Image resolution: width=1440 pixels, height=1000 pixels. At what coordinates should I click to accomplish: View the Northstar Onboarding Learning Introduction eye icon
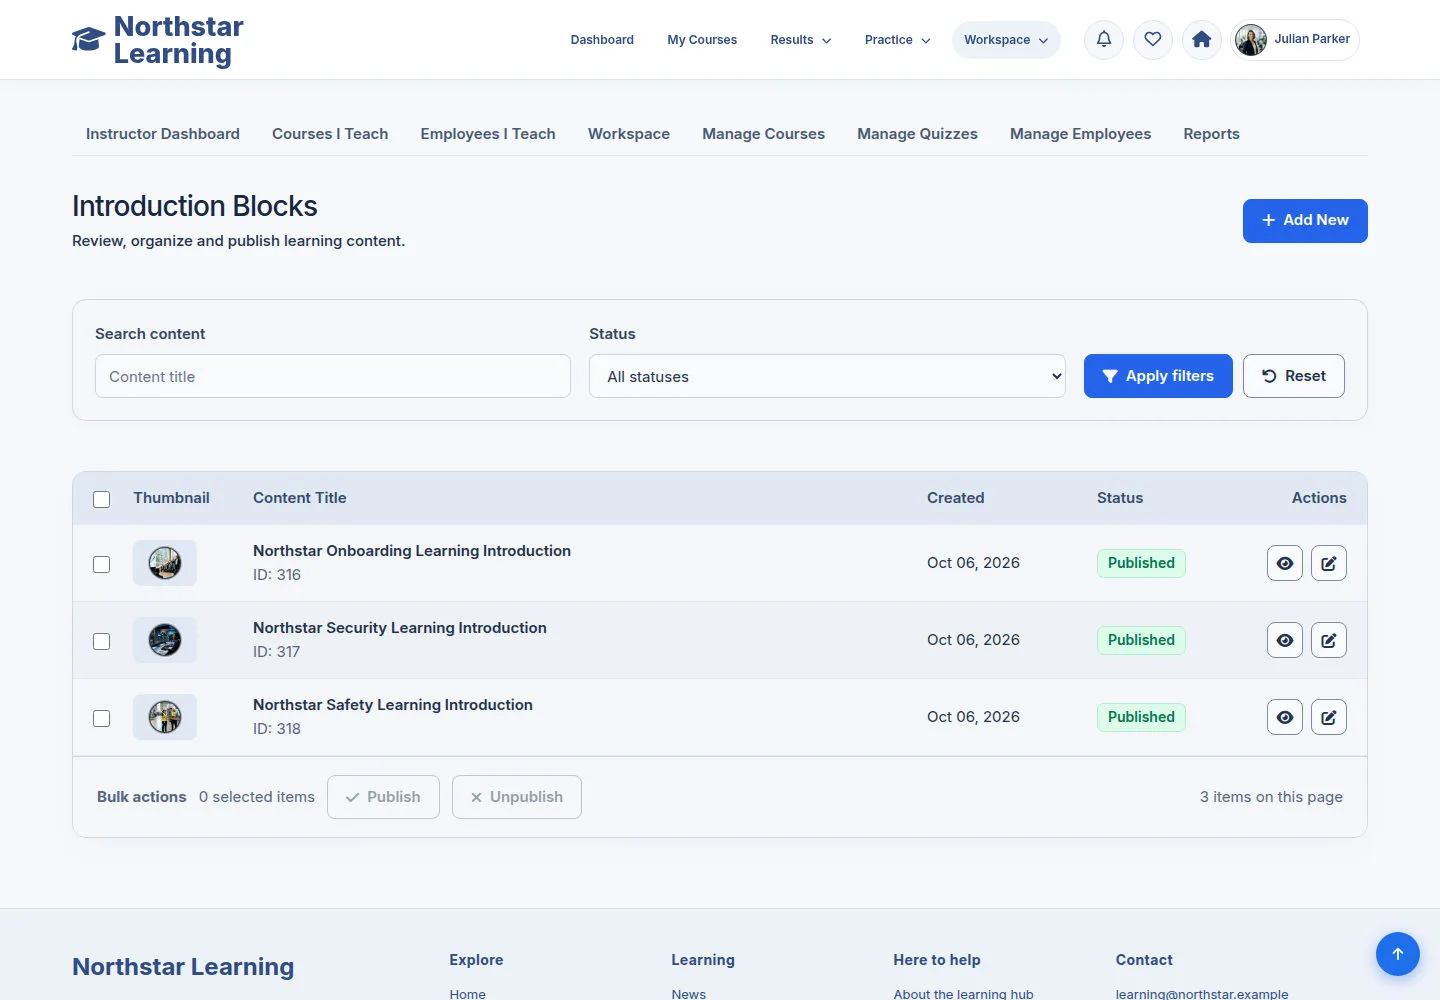(1285, 563)
